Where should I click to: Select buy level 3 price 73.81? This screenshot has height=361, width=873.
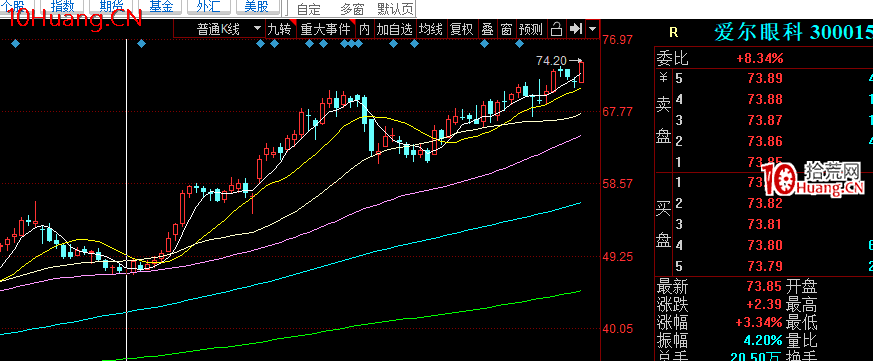[x=765, y=225]
